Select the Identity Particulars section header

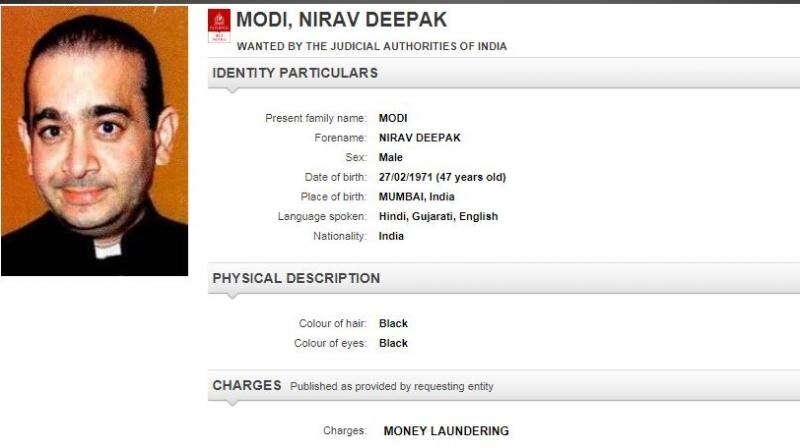pos(295,73)
